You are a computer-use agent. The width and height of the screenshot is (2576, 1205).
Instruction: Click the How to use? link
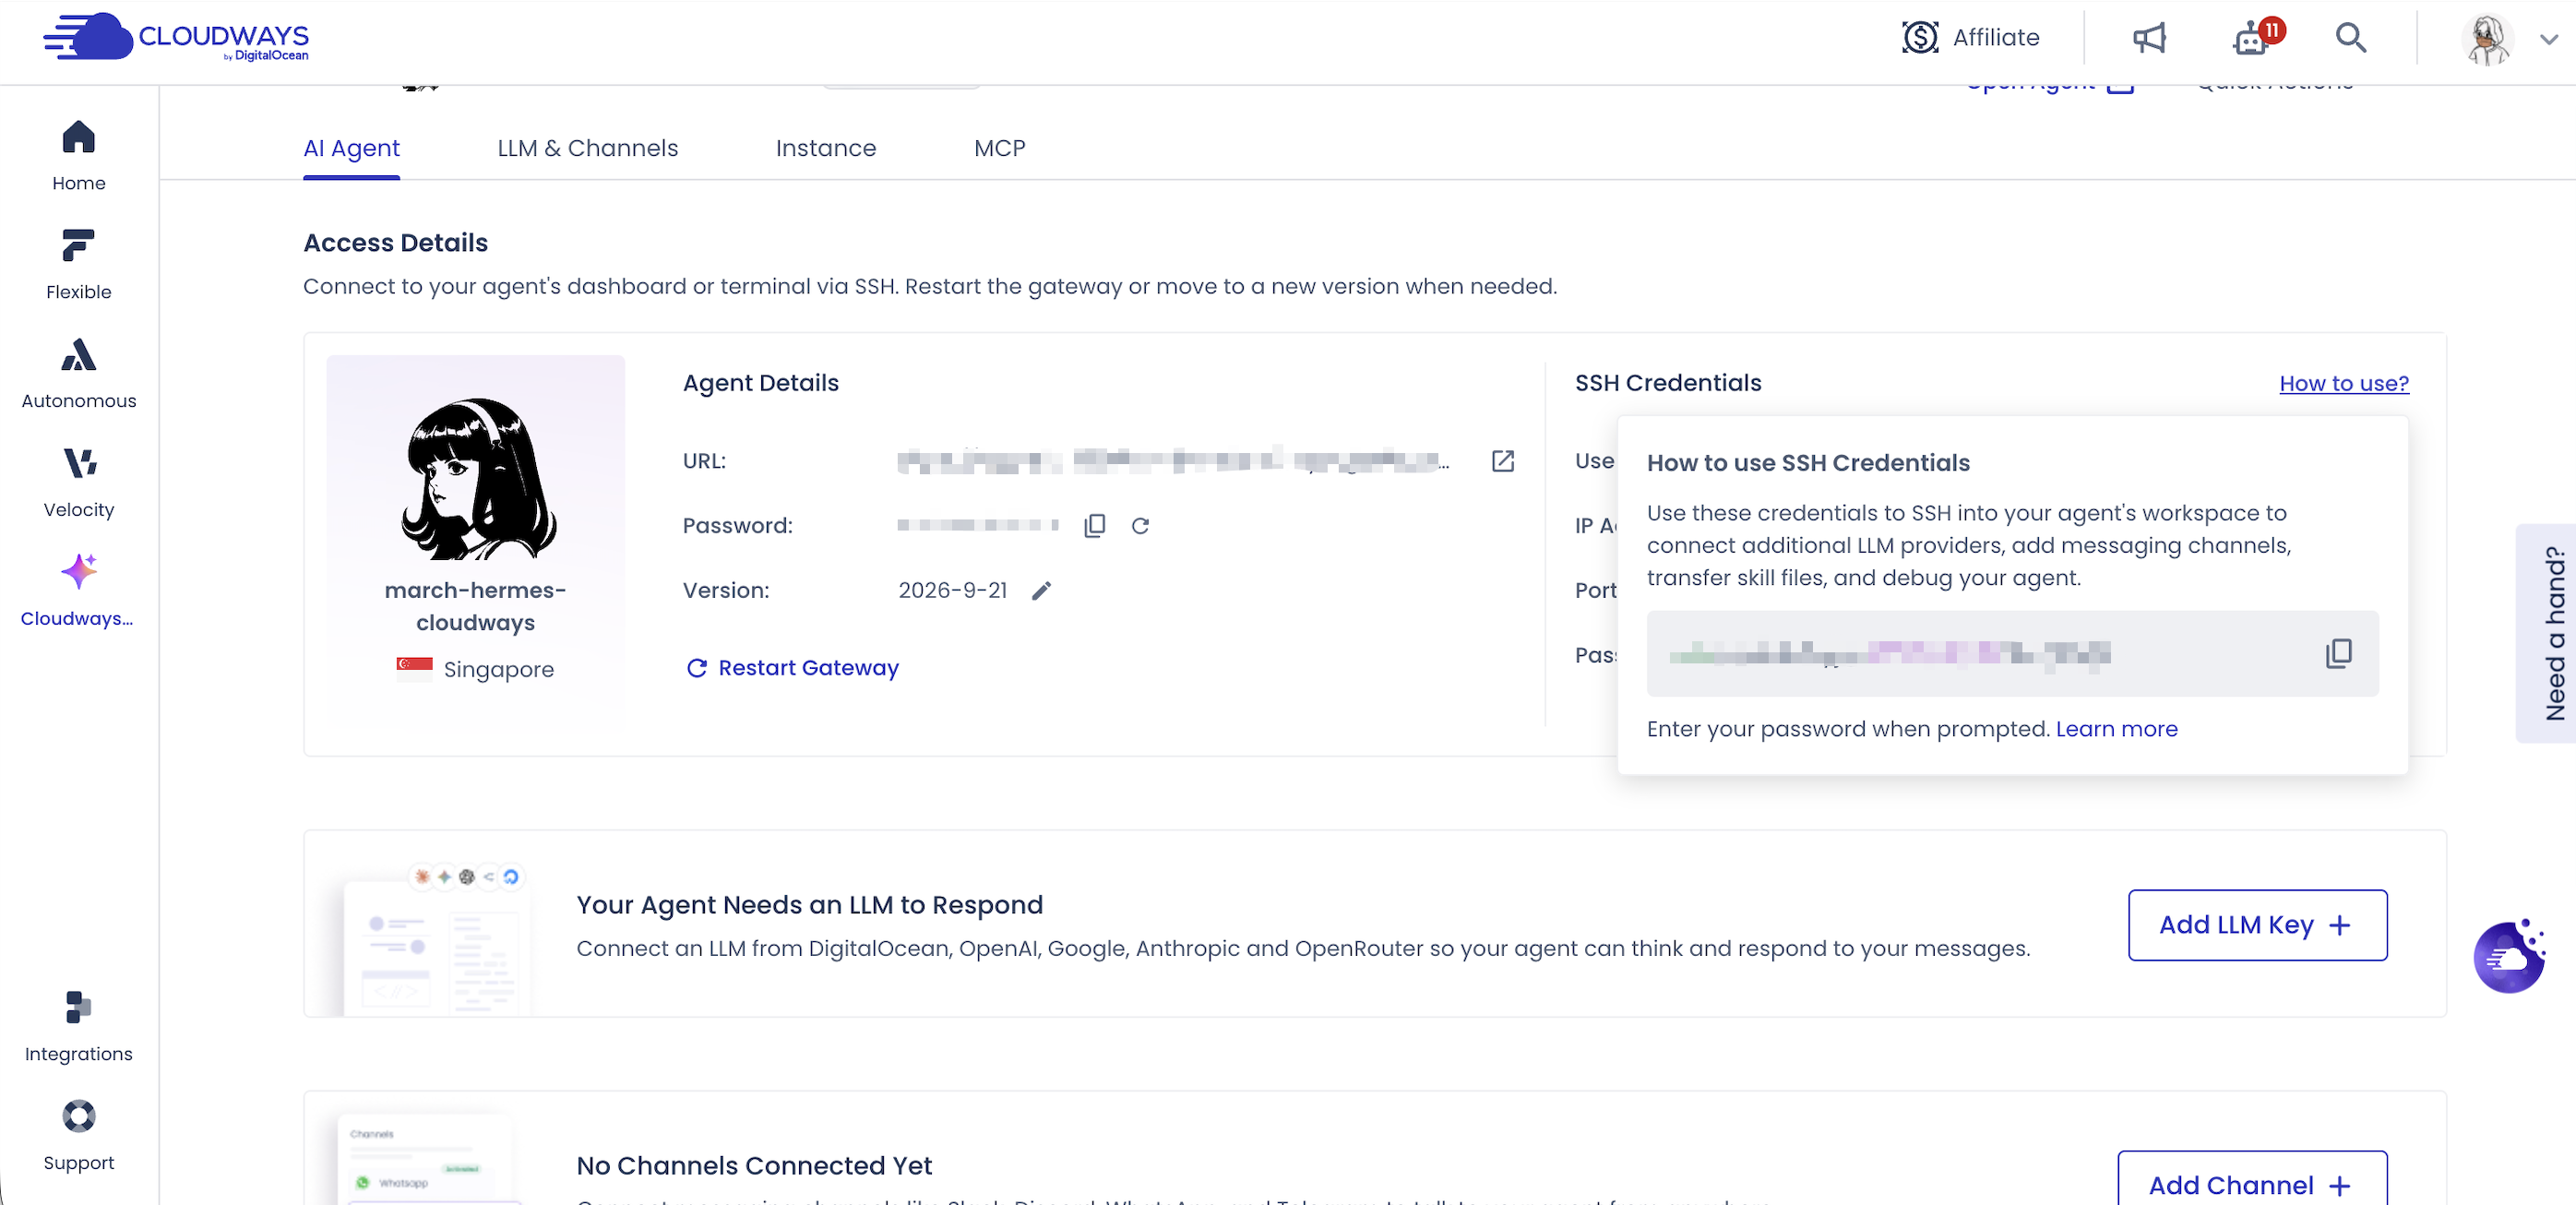point(2343,383)
